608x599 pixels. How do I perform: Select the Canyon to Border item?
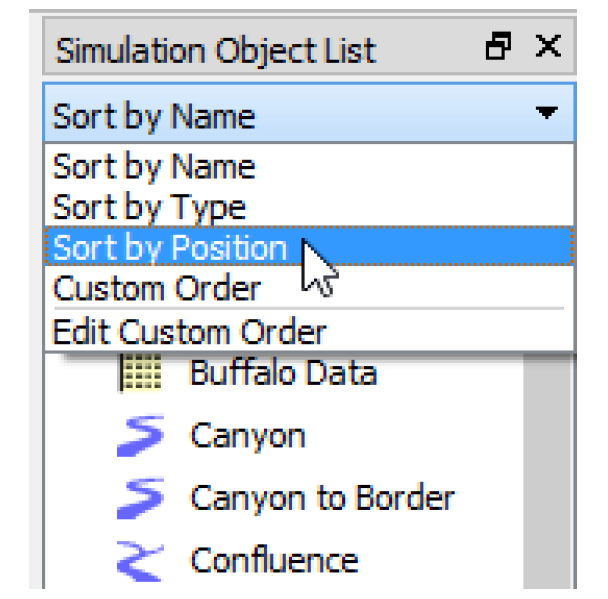[322, 498]
